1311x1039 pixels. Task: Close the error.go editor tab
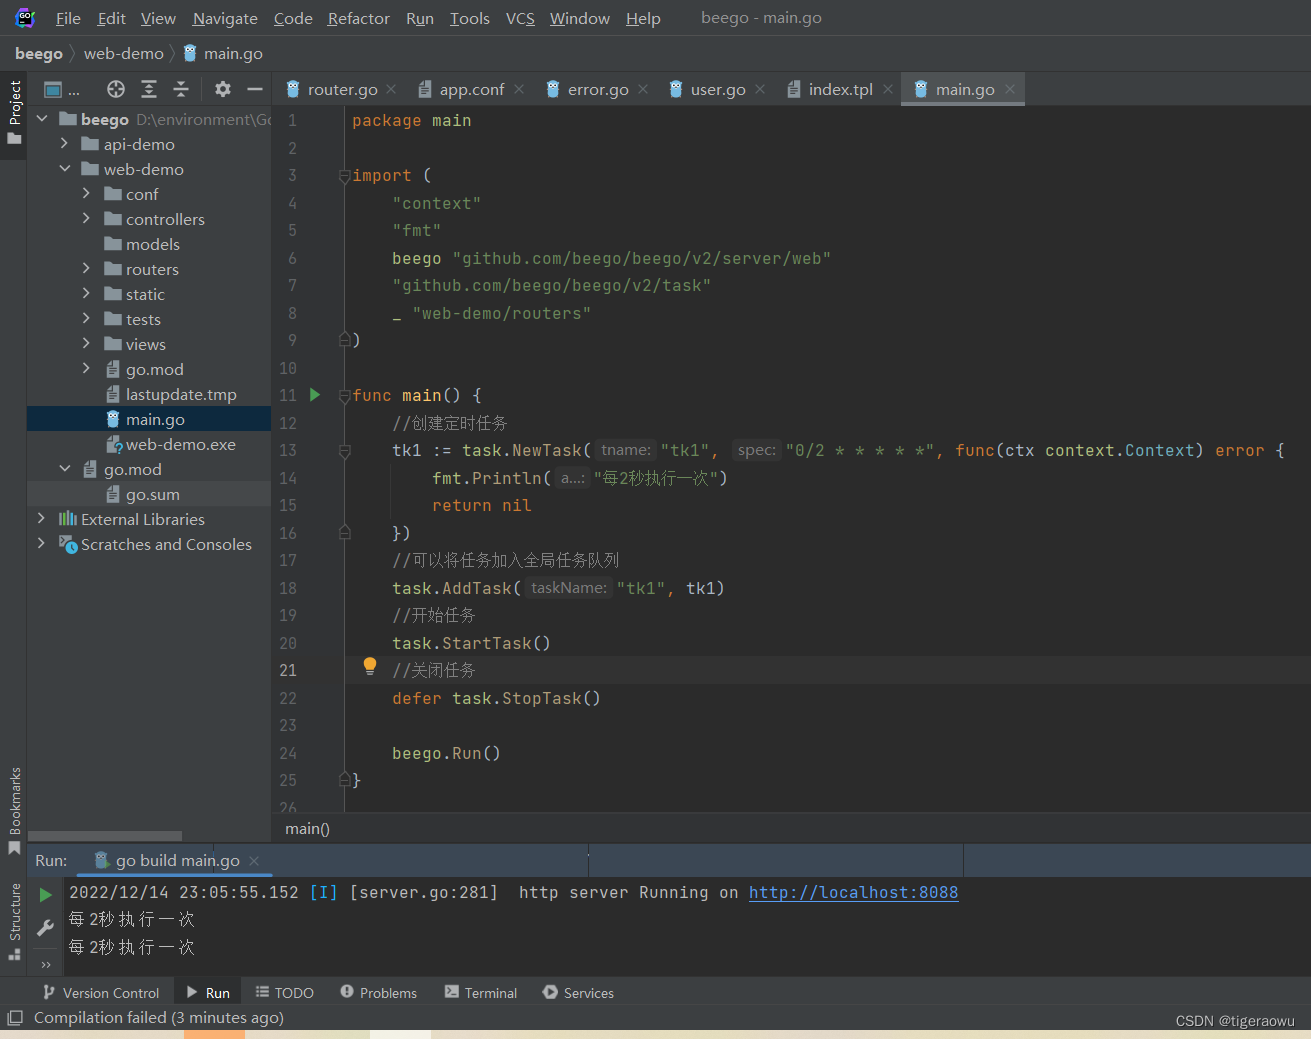point(643,89)
